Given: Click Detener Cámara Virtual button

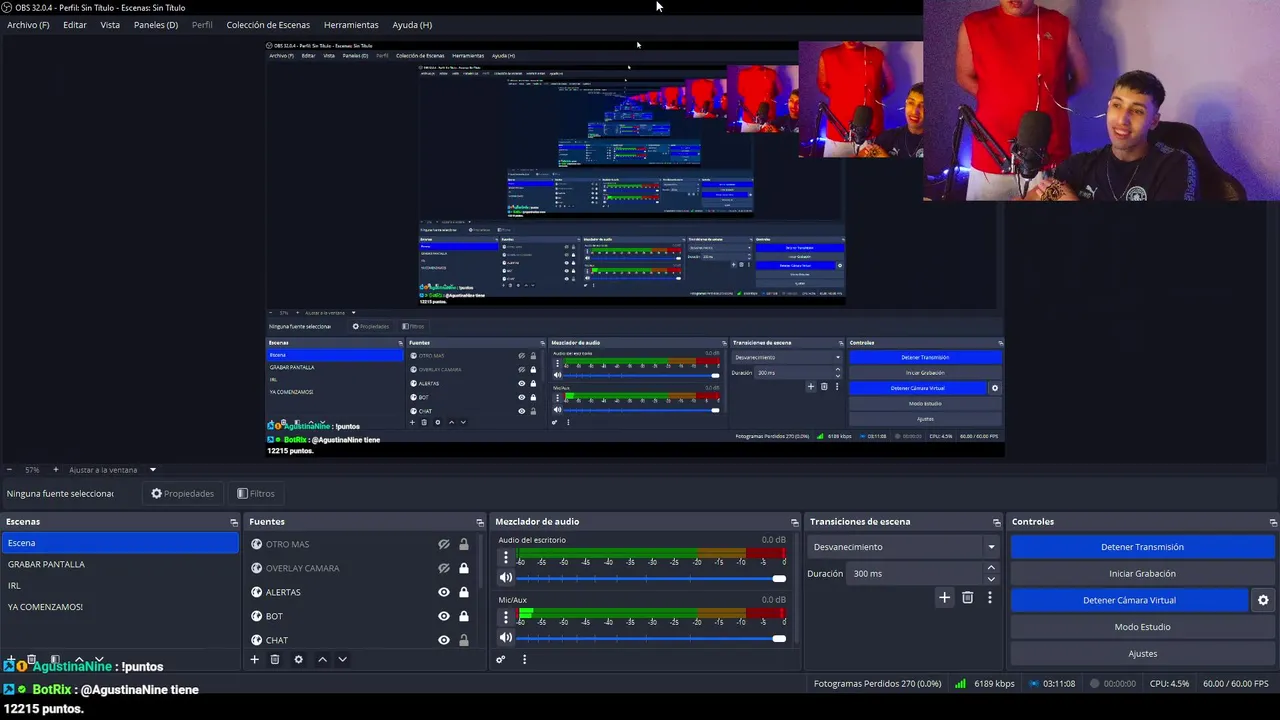Looking at the screenshot, I should (1129, 600).
